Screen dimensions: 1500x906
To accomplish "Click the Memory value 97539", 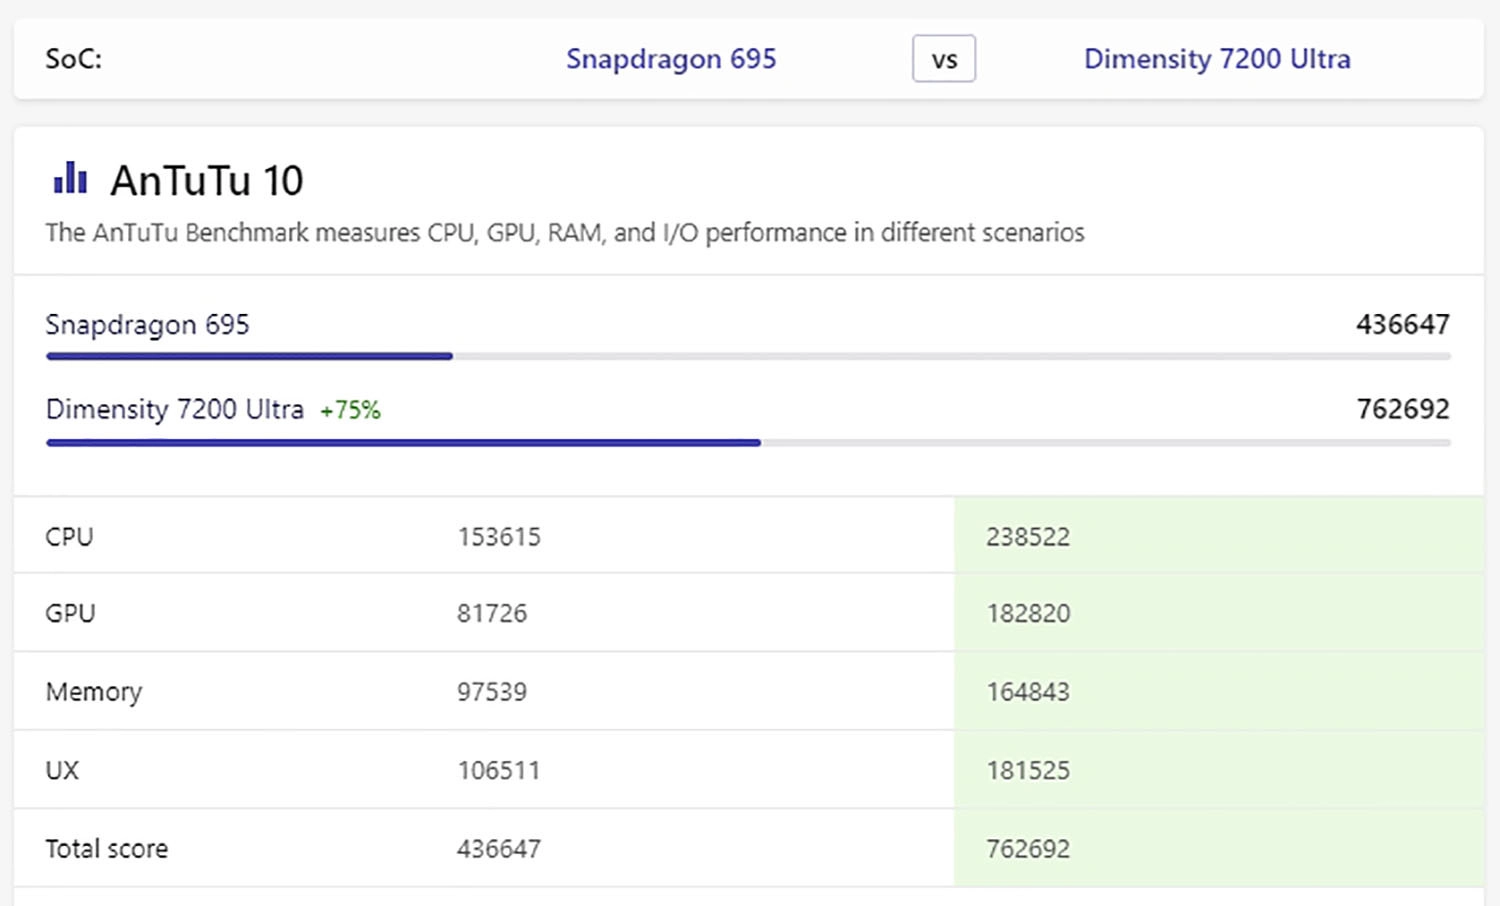I will (x=492, y=692).
